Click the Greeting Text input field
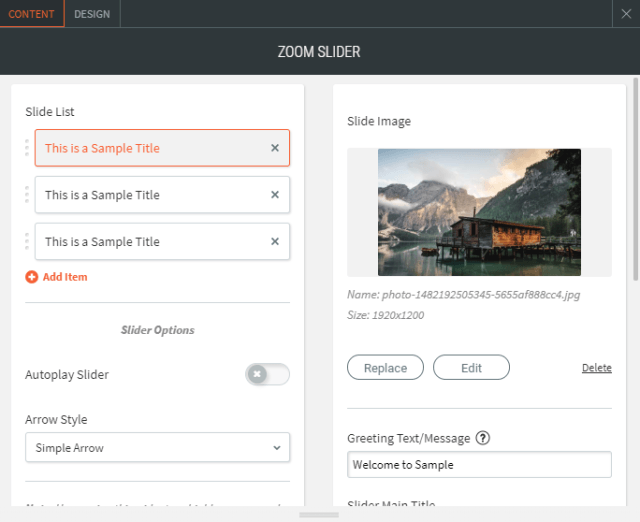The height and width of the screenshot is (522, 640). [479, 465]
